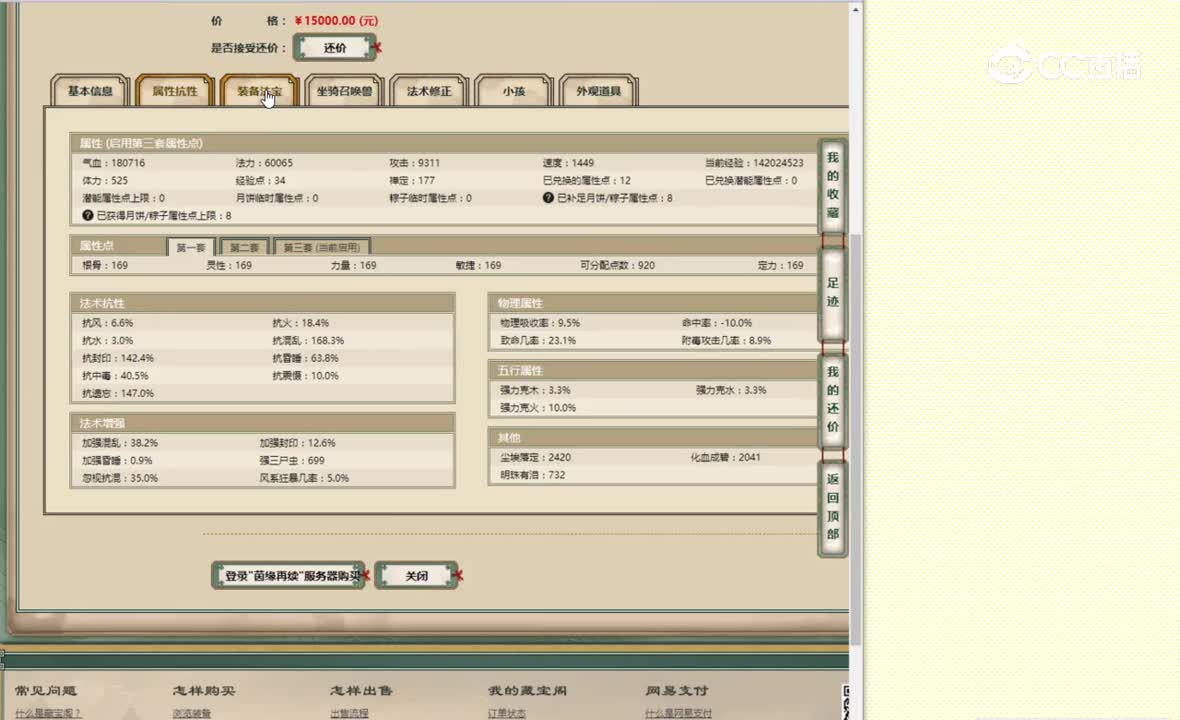The width and height of the screenshot is (1180, 720).
Task: Open the 装备法宝 tab
Action: pos(260,91)
